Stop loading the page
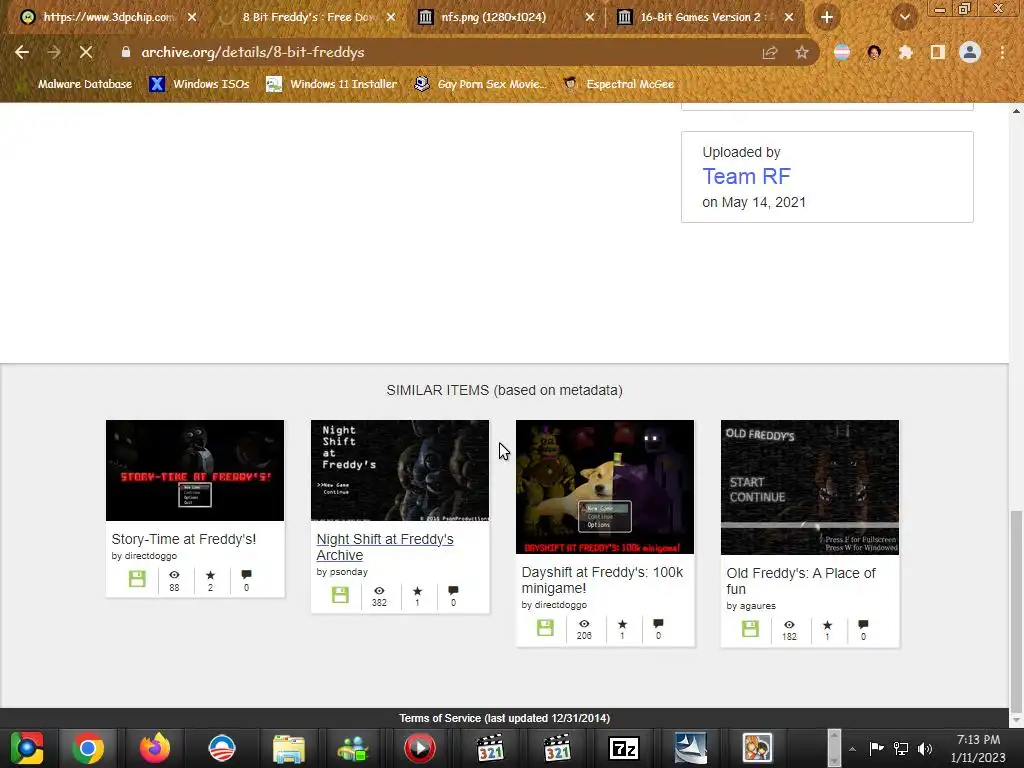The image size is (1024, 768). pos(86,52)
